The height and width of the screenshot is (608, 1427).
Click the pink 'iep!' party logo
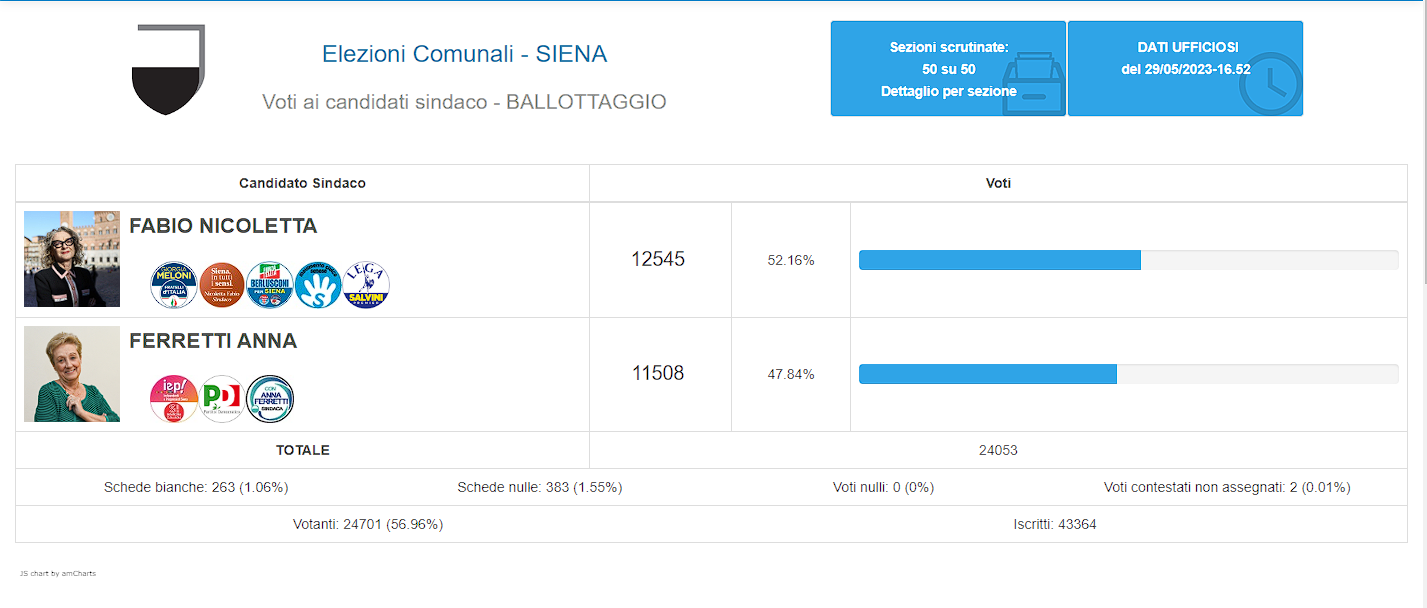point(174,399)
